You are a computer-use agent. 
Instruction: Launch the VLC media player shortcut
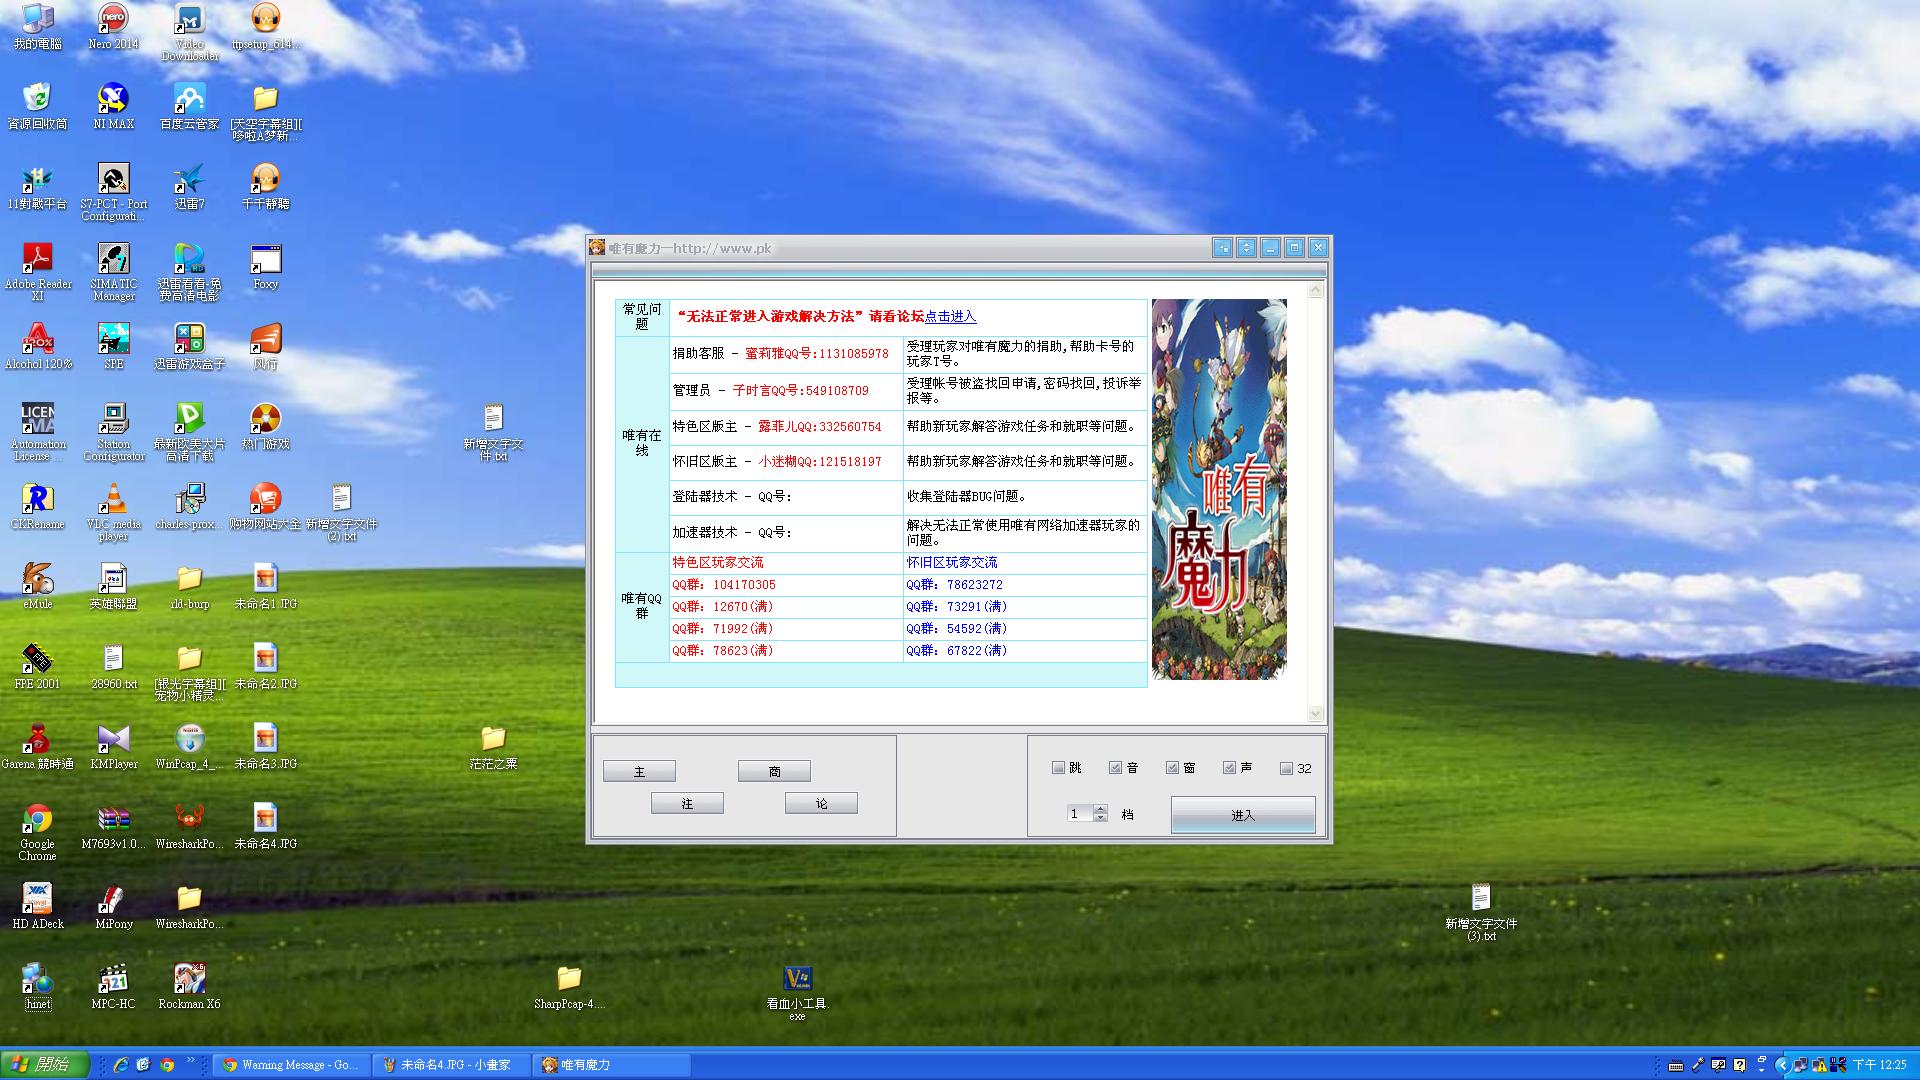113,499
